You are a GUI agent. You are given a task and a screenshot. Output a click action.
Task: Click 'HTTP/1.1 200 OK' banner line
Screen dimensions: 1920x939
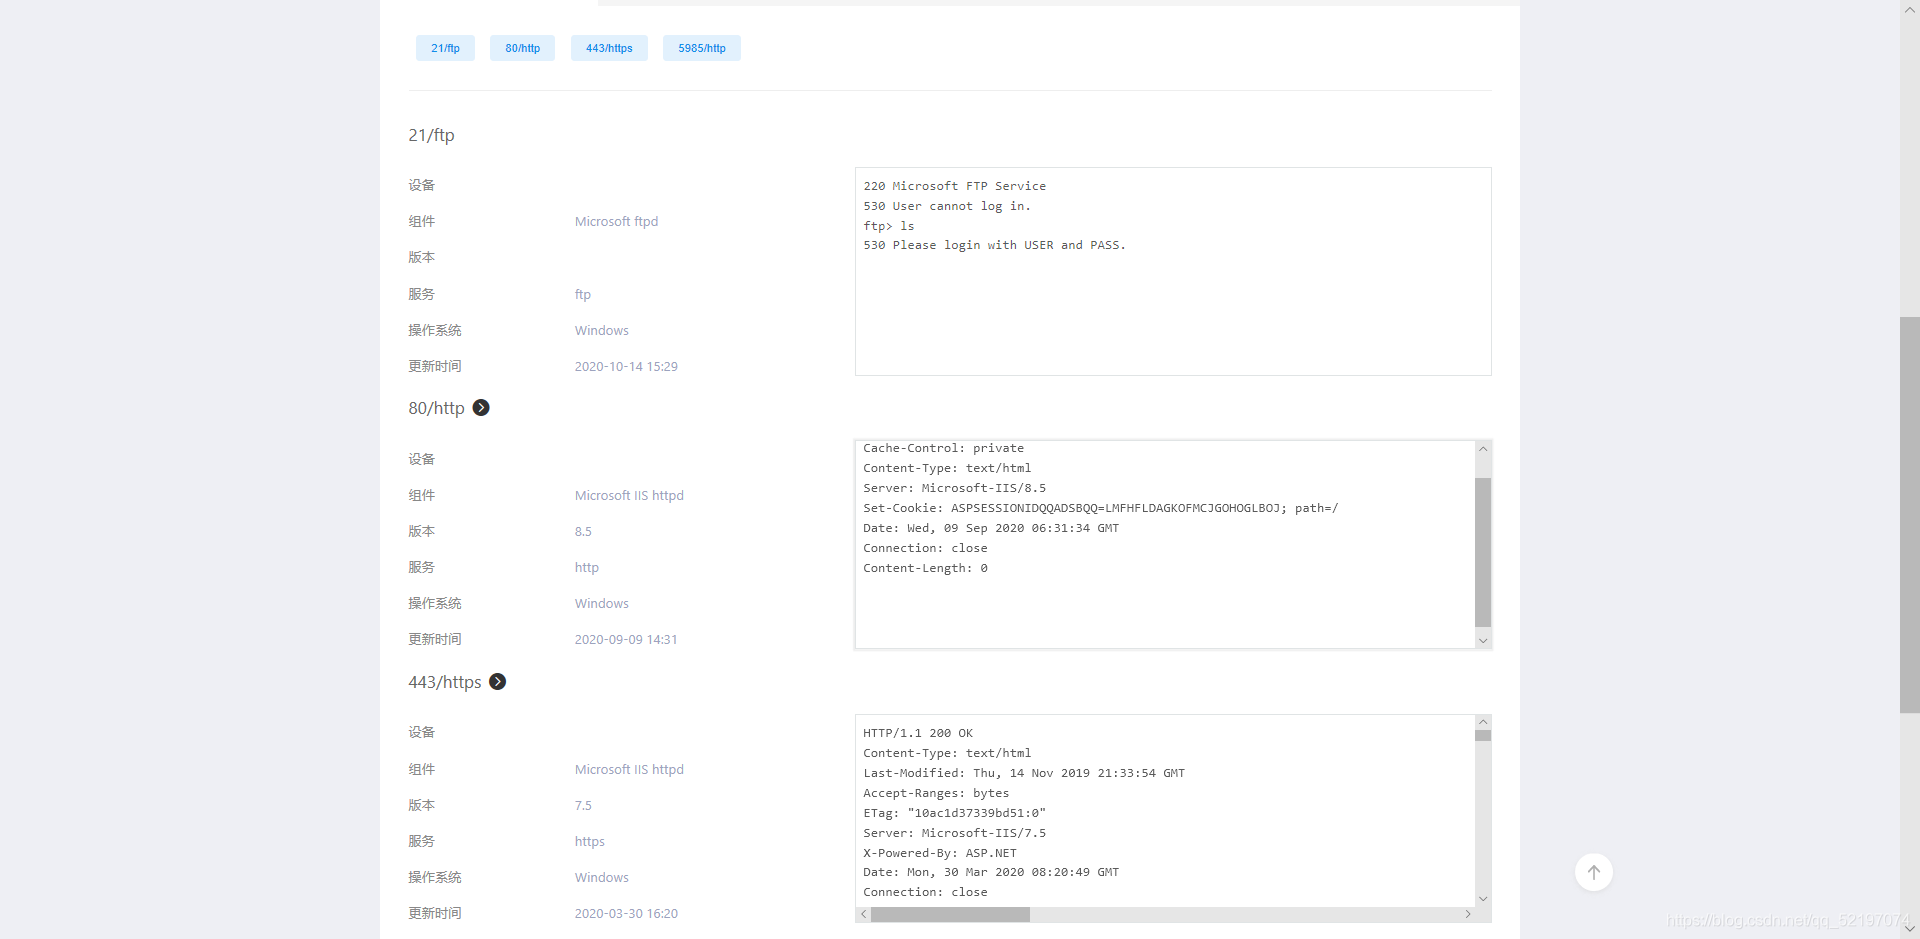pyautogui.click(x=918, y=733)
